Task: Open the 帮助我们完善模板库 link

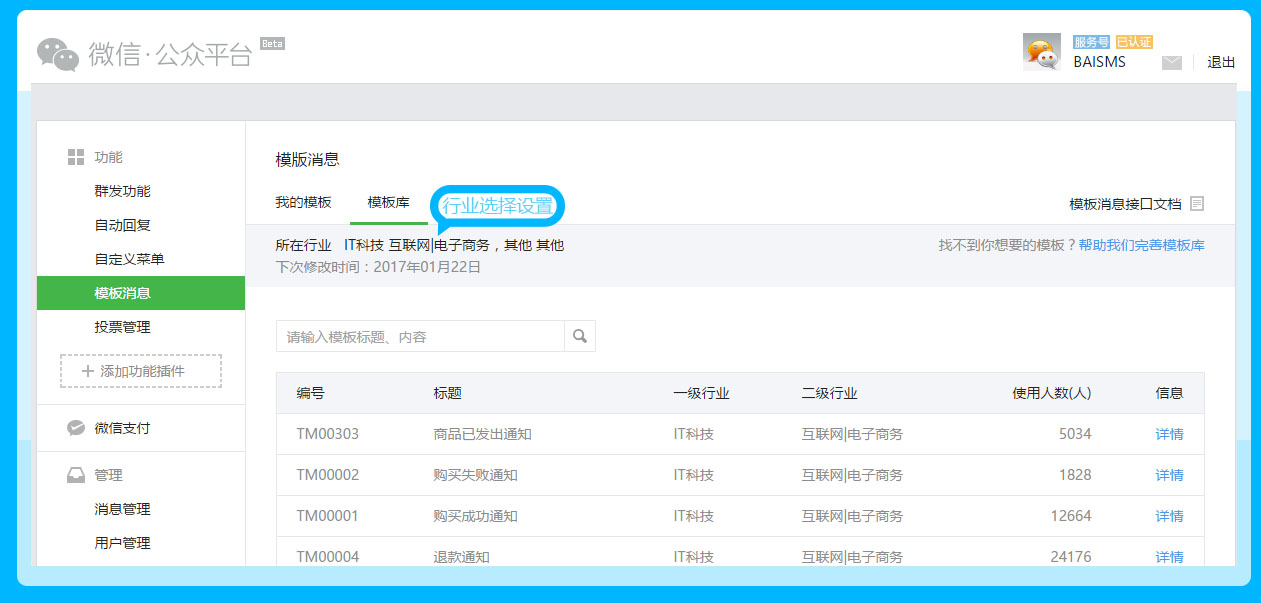Action: click(x=1141, y=245)
